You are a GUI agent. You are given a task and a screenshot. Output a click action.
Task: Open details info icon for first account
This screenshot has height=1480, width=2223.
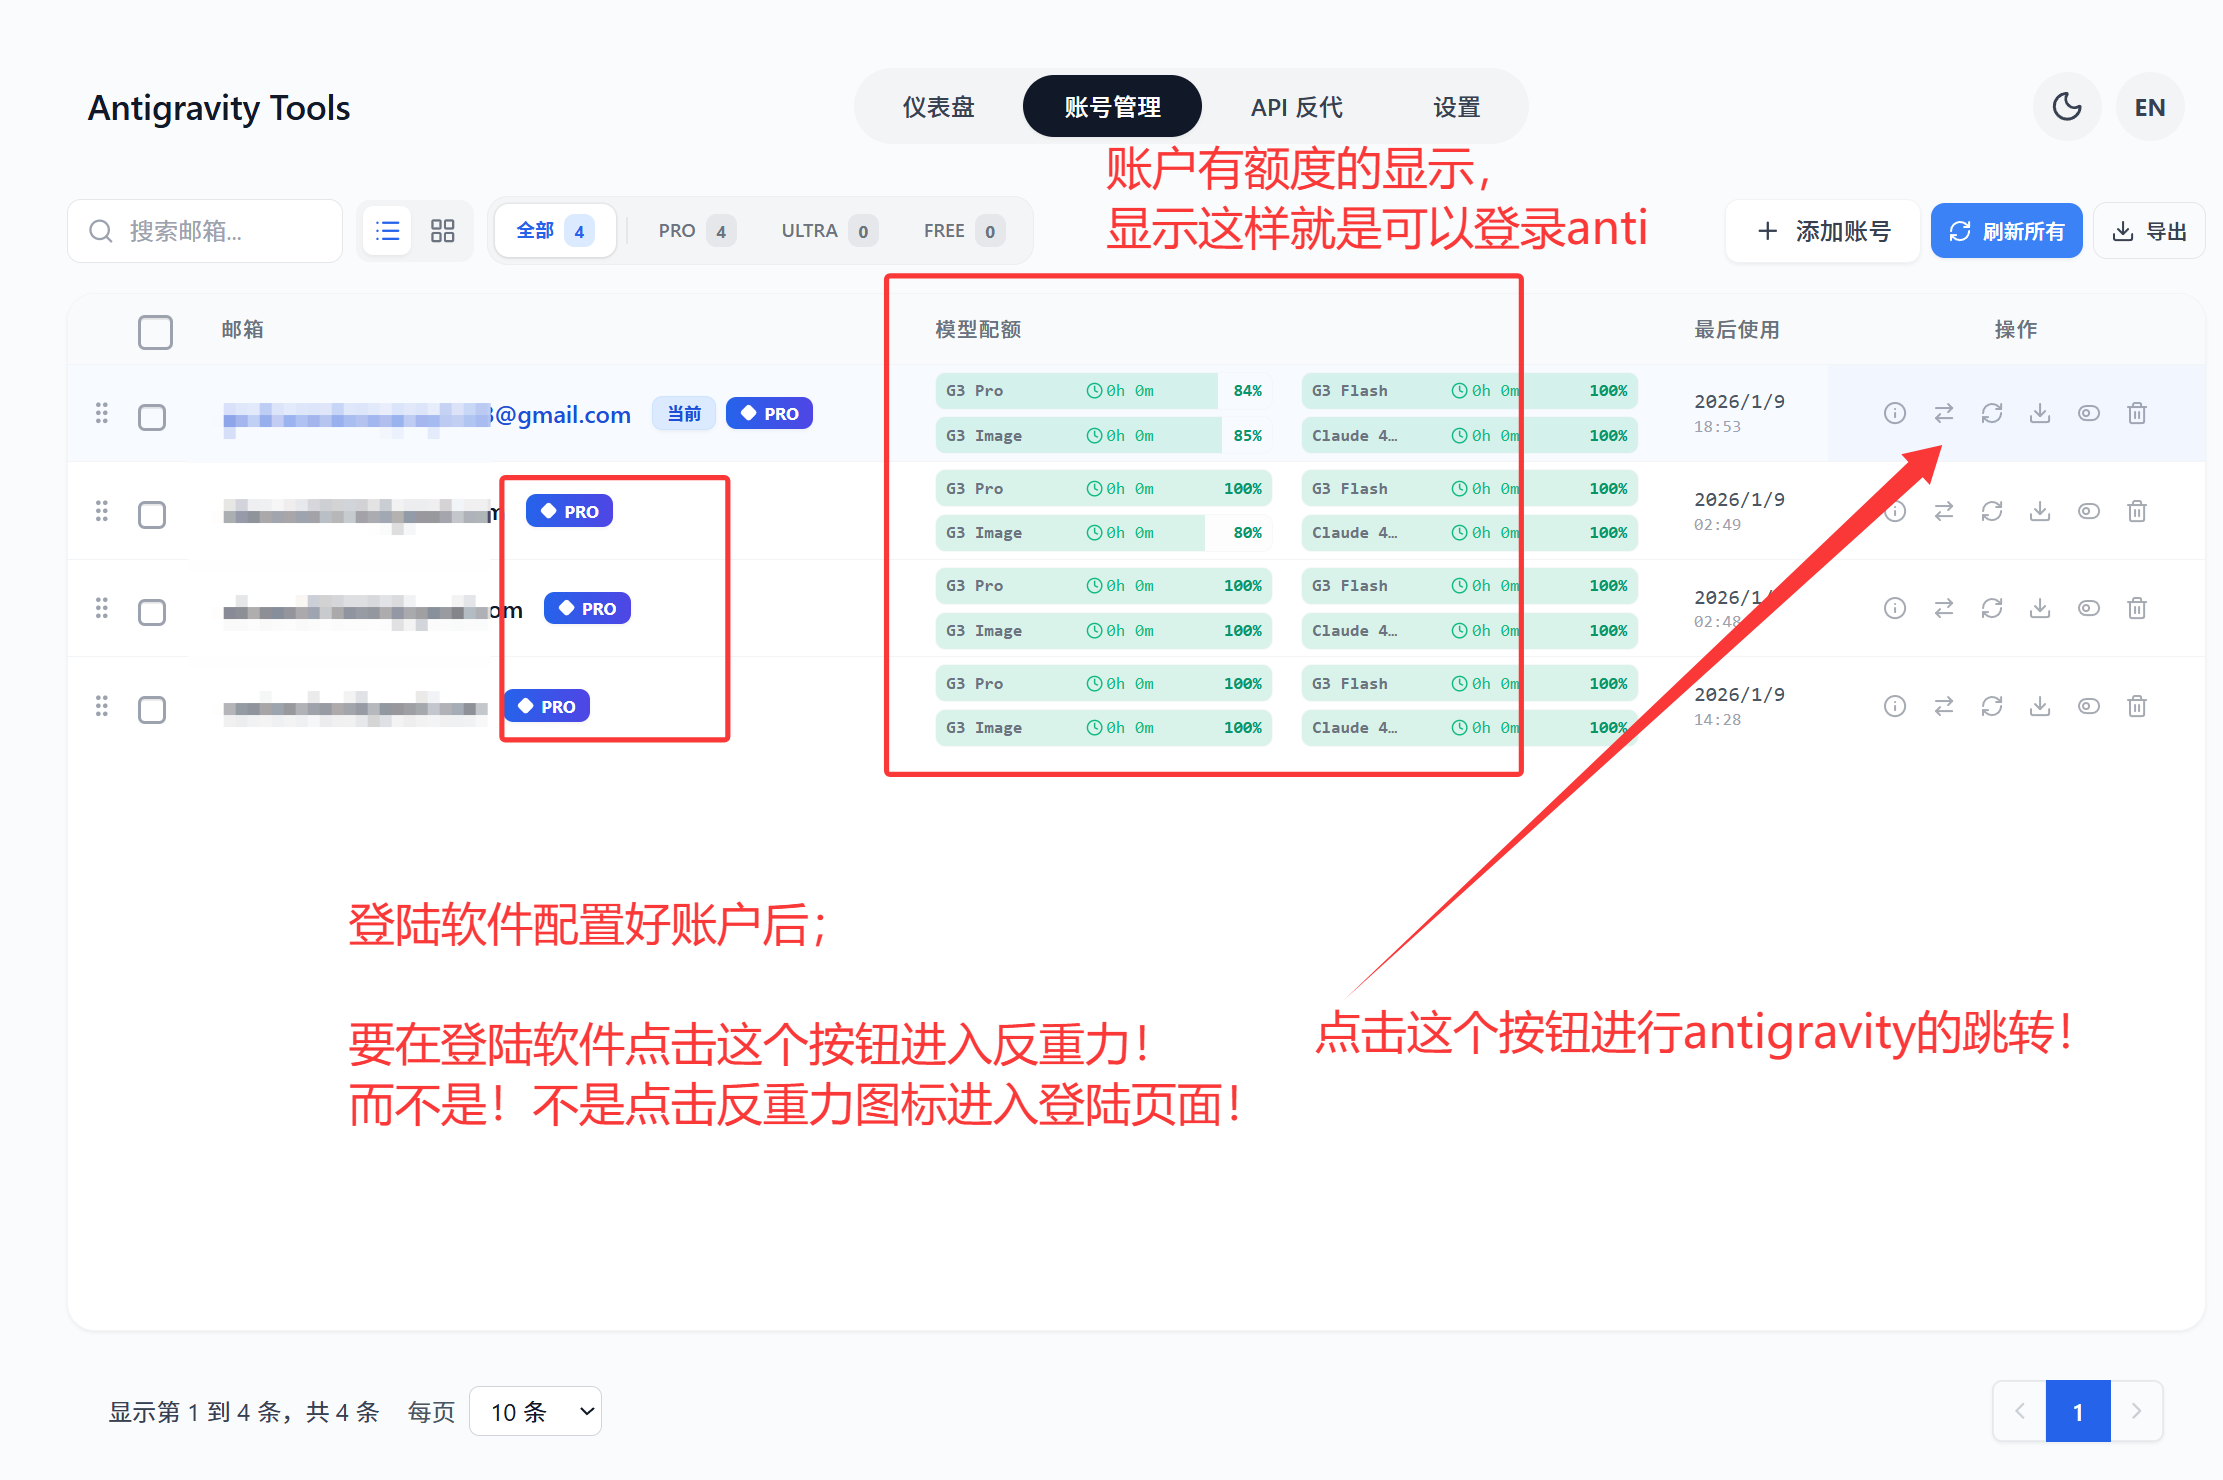[1894, 413]
